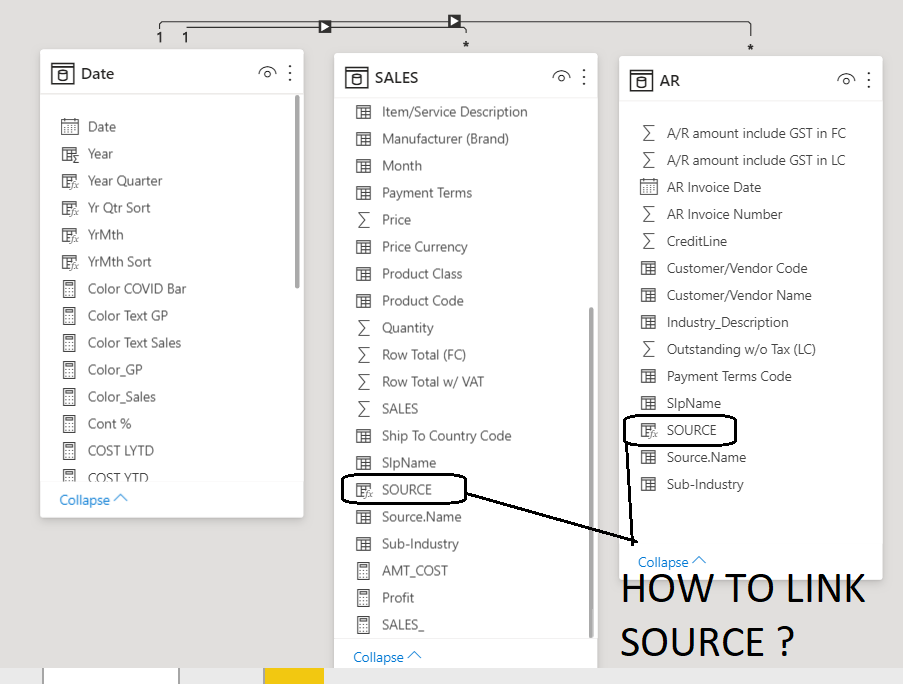903x684 pixels.
Task: Select Color Text GP measure
Action: click(128, 316)
